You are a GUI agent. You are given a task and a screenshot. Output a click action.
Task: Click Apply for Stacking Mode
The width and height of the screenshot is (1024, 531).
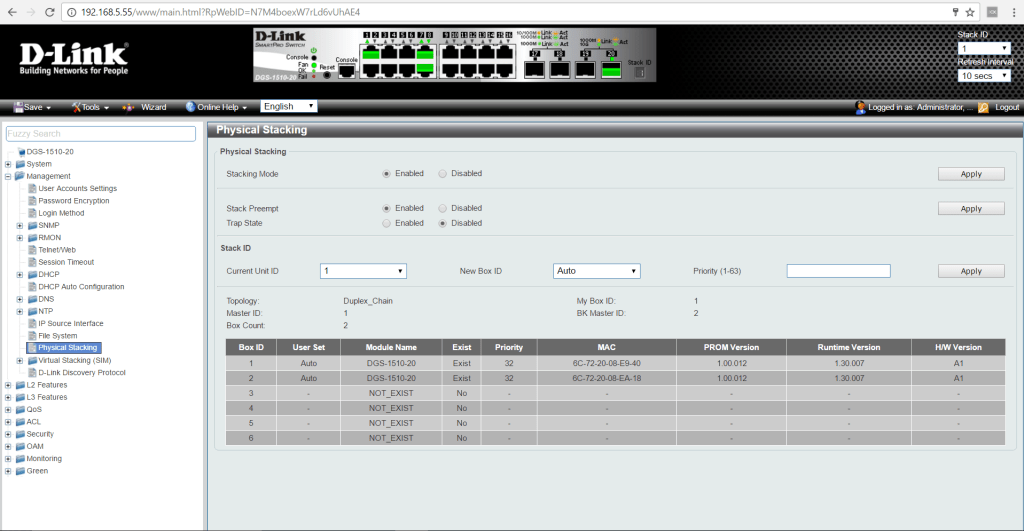coord(970,174)
